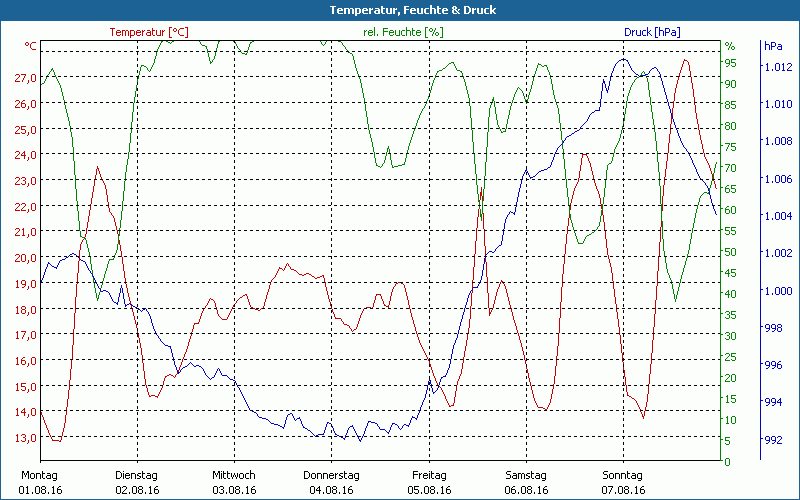
Task: Click the 992 pressure axis value
Action: point(773,439)
